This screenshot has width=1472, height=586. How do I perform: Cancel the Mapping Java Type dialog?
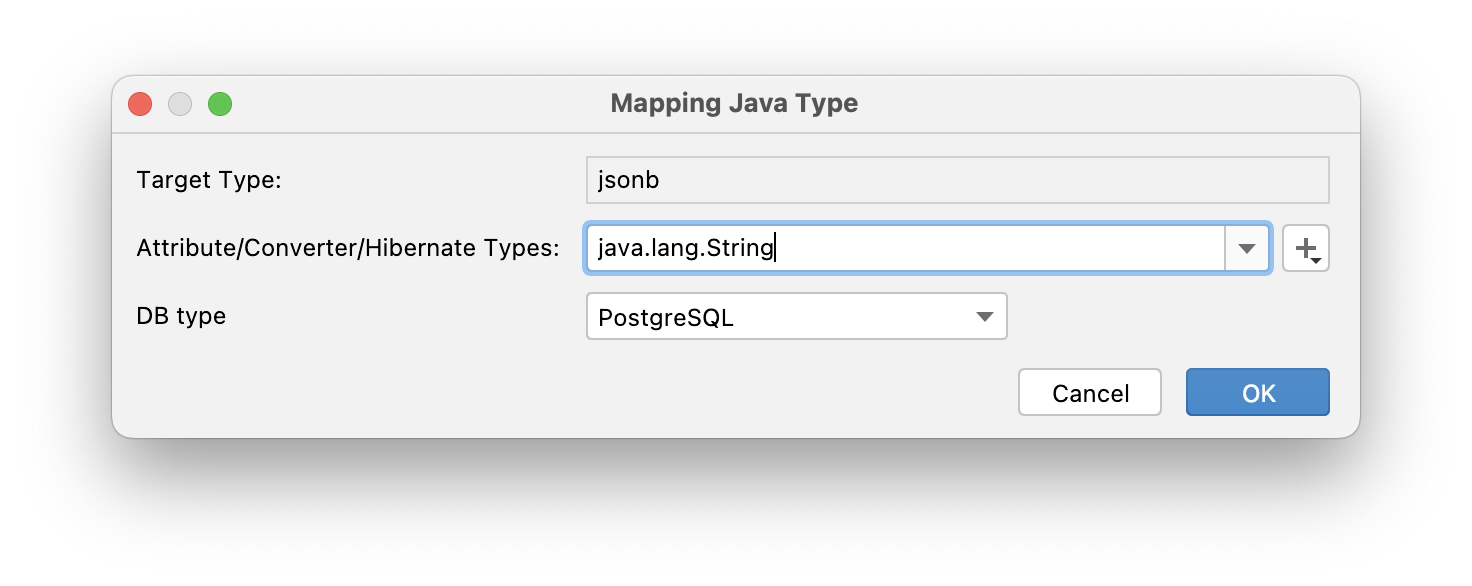click(1089, 392)
